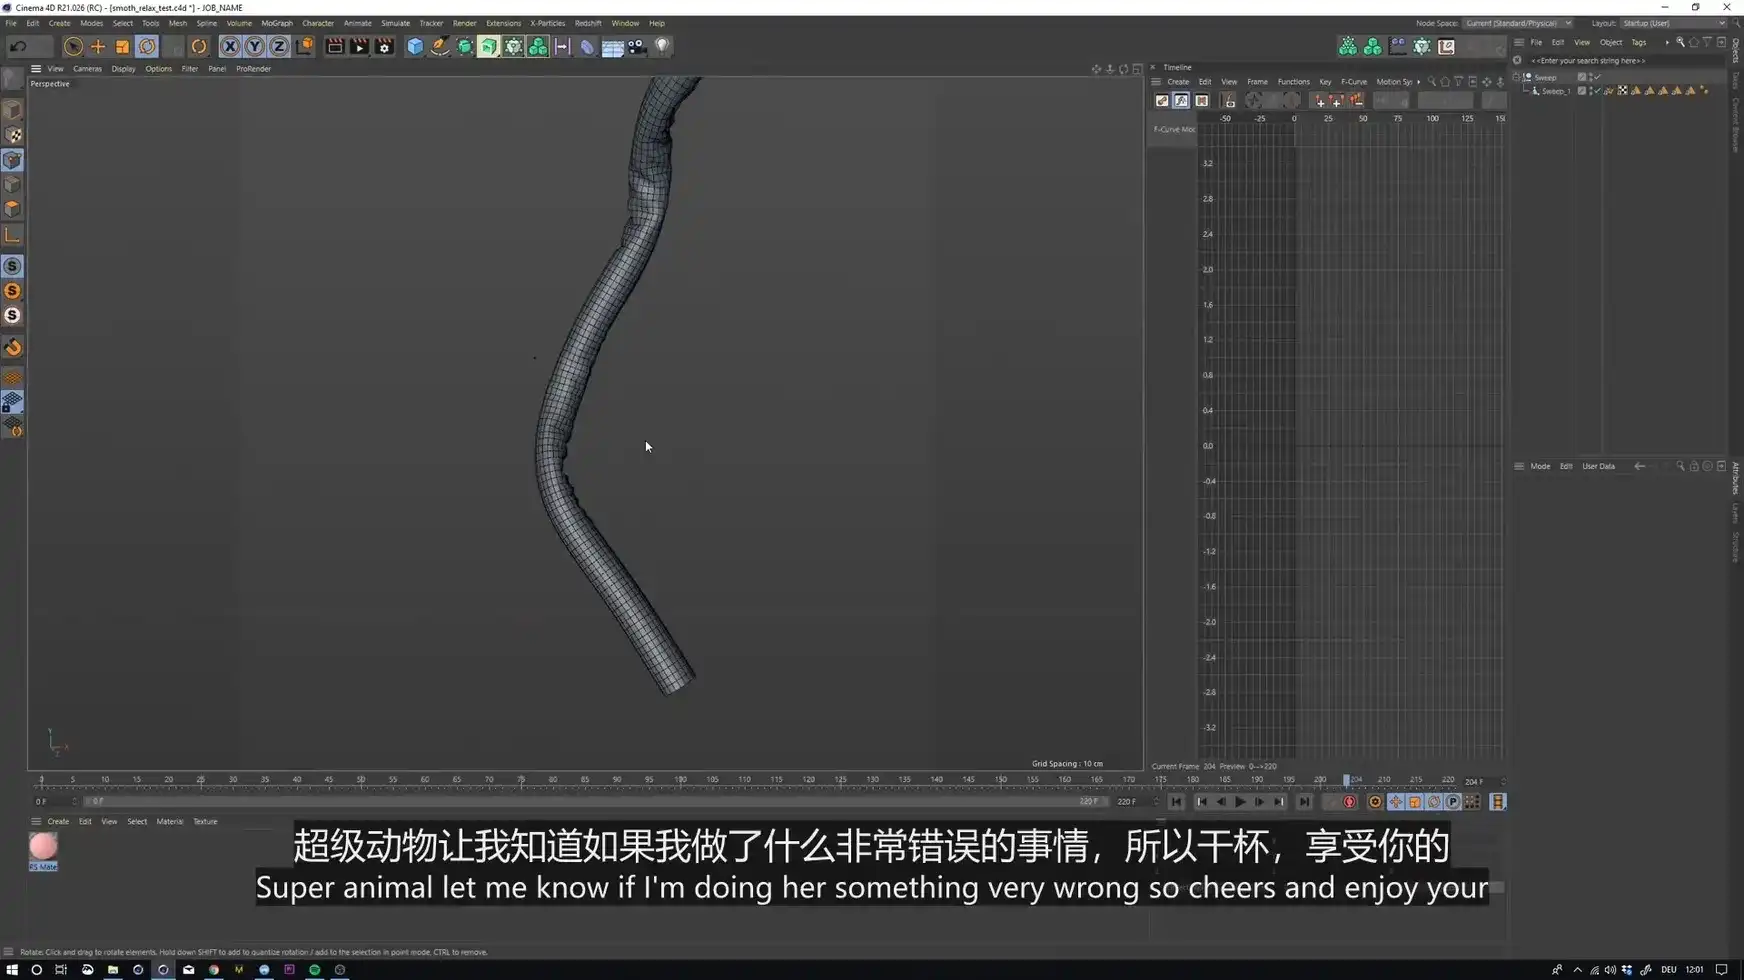
Task: Toggle position keyframe recording
Action: tap(1394, 801)
